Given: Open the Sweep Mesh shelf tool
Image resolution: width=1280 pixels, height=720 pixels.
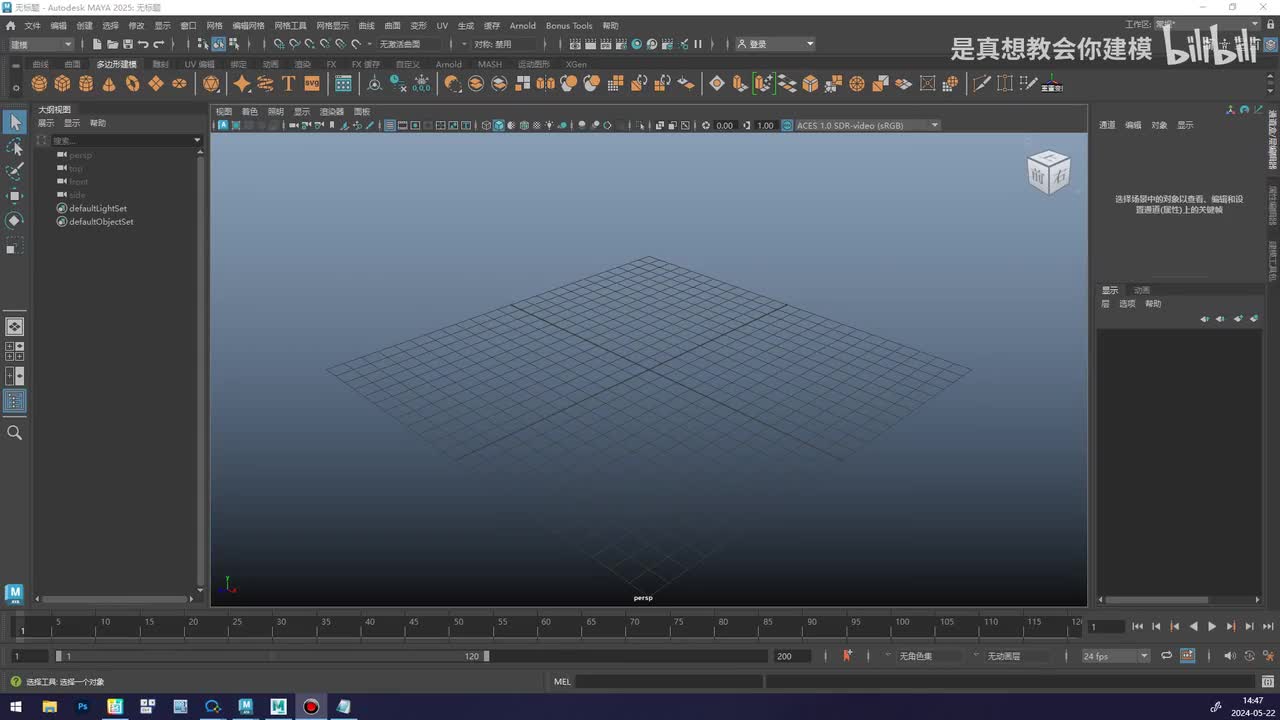Looking at the screenshot, I should [x=265, y=84].
